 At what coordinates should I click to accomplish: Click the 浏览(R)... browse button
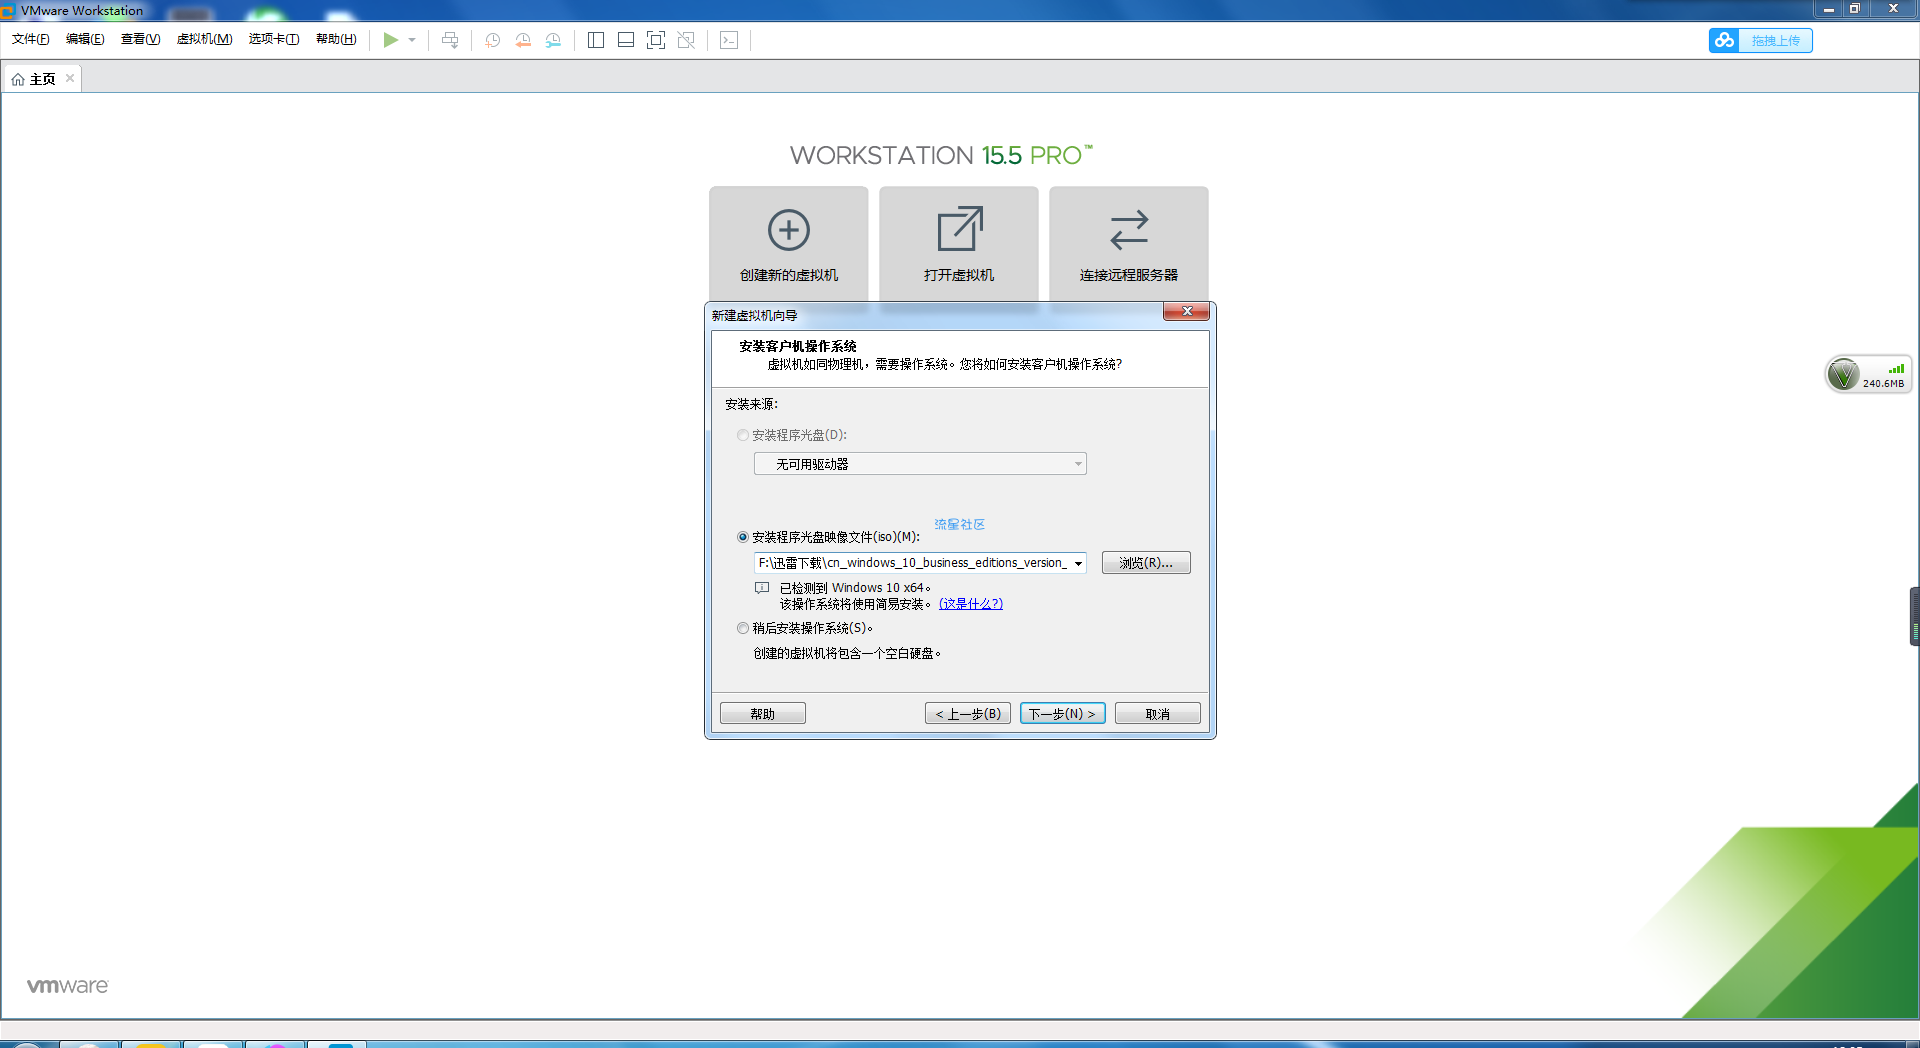[x=1146, y=563]
